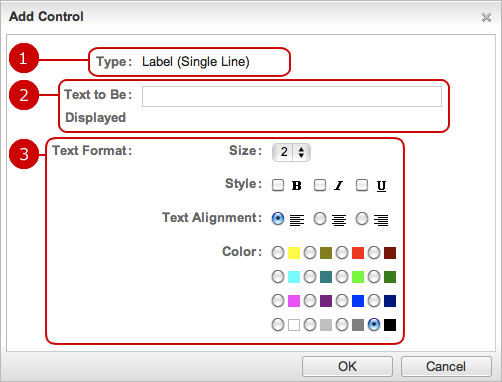This screenshot has height=382, width=502.
Task: Select the bright blue color swatch
Action: 358,301
